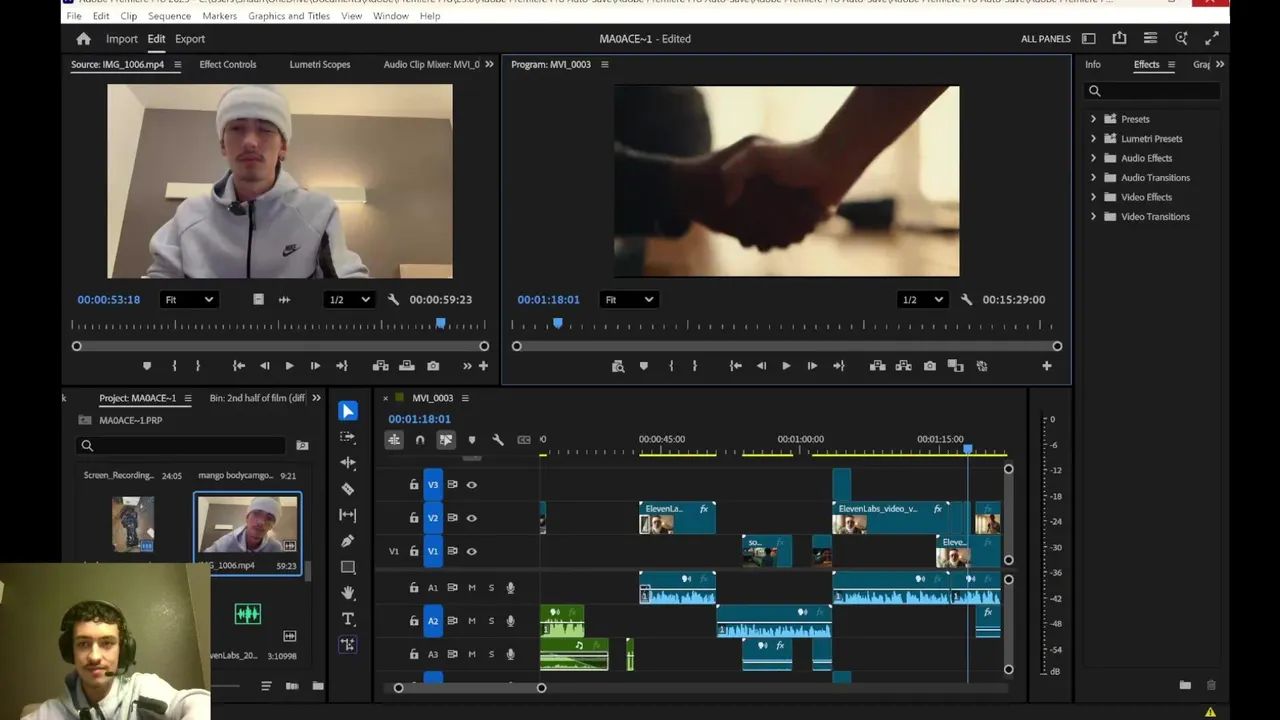Expand Audio Effects folder
This screenshot has width=1280, height=720.
point(1093,158)
